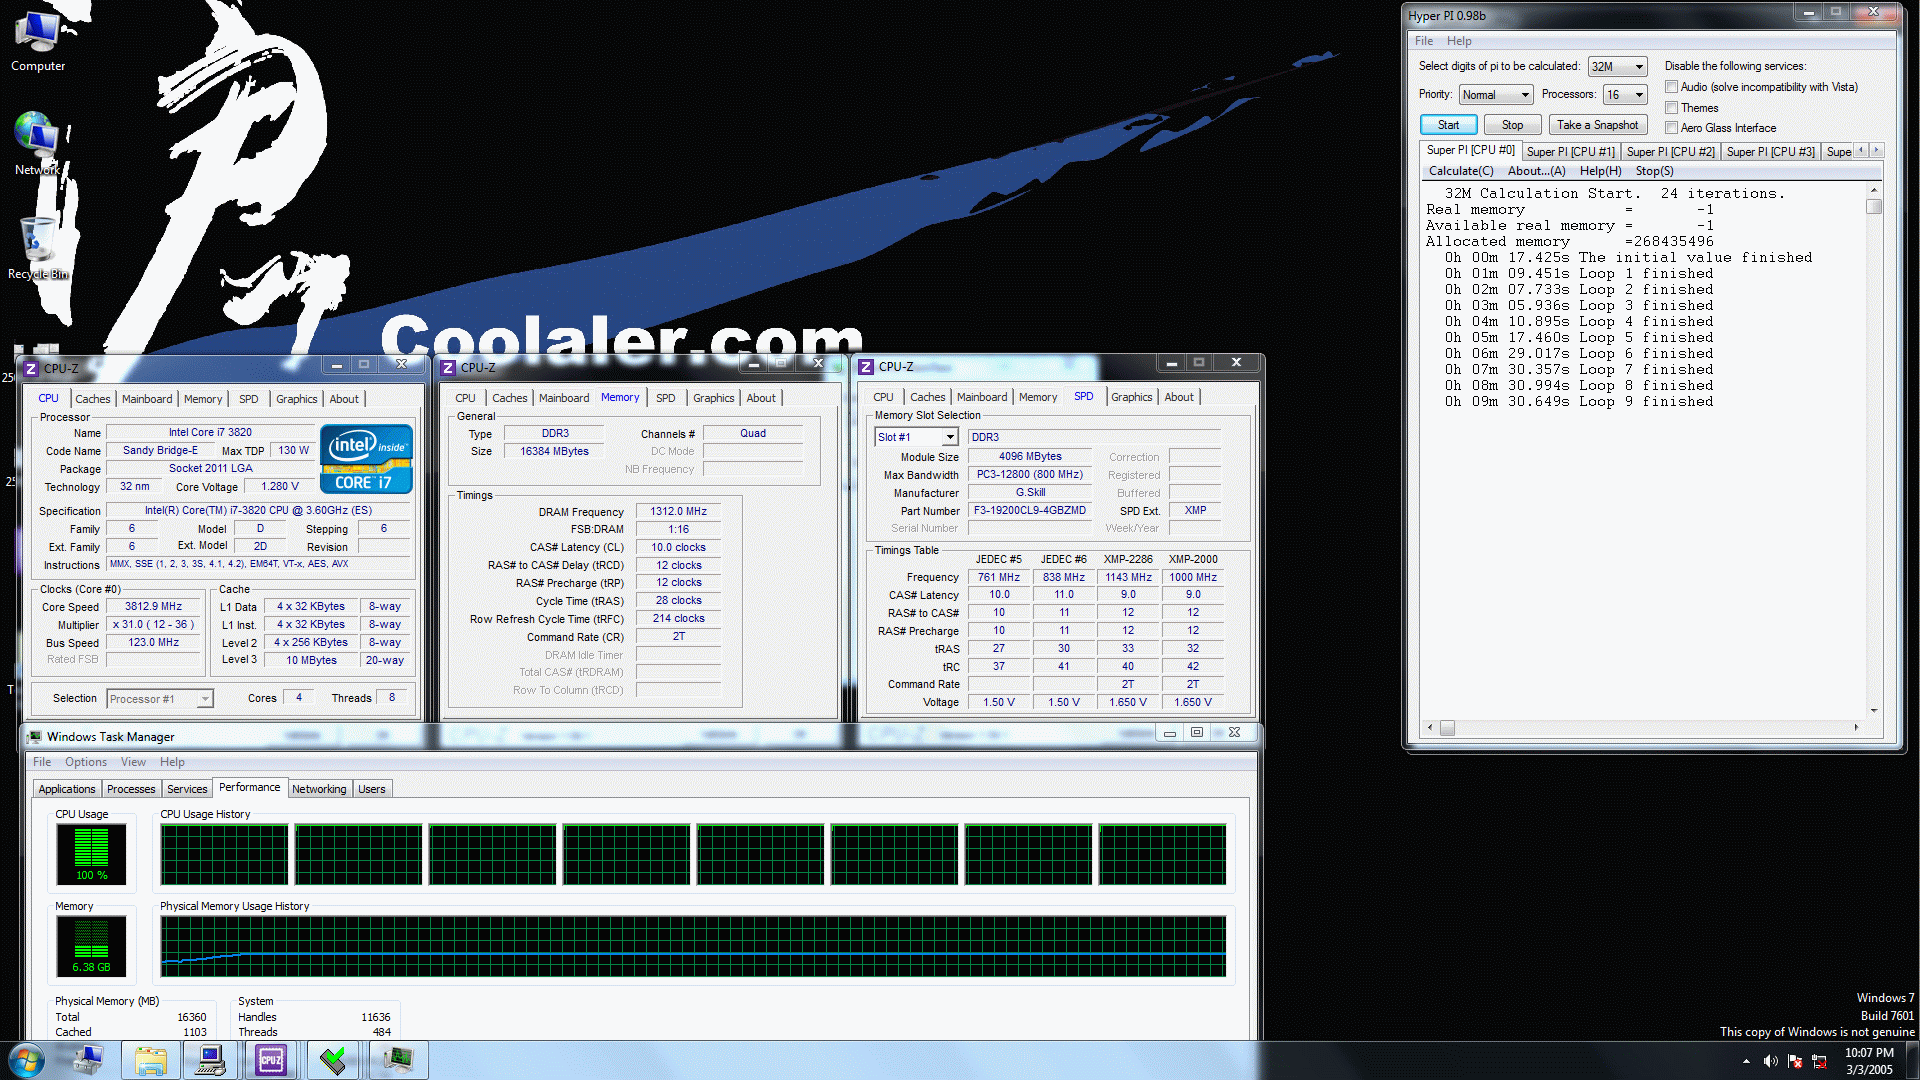Switch to Super PI [CPU #3] tab

(x=1770, y=152)
